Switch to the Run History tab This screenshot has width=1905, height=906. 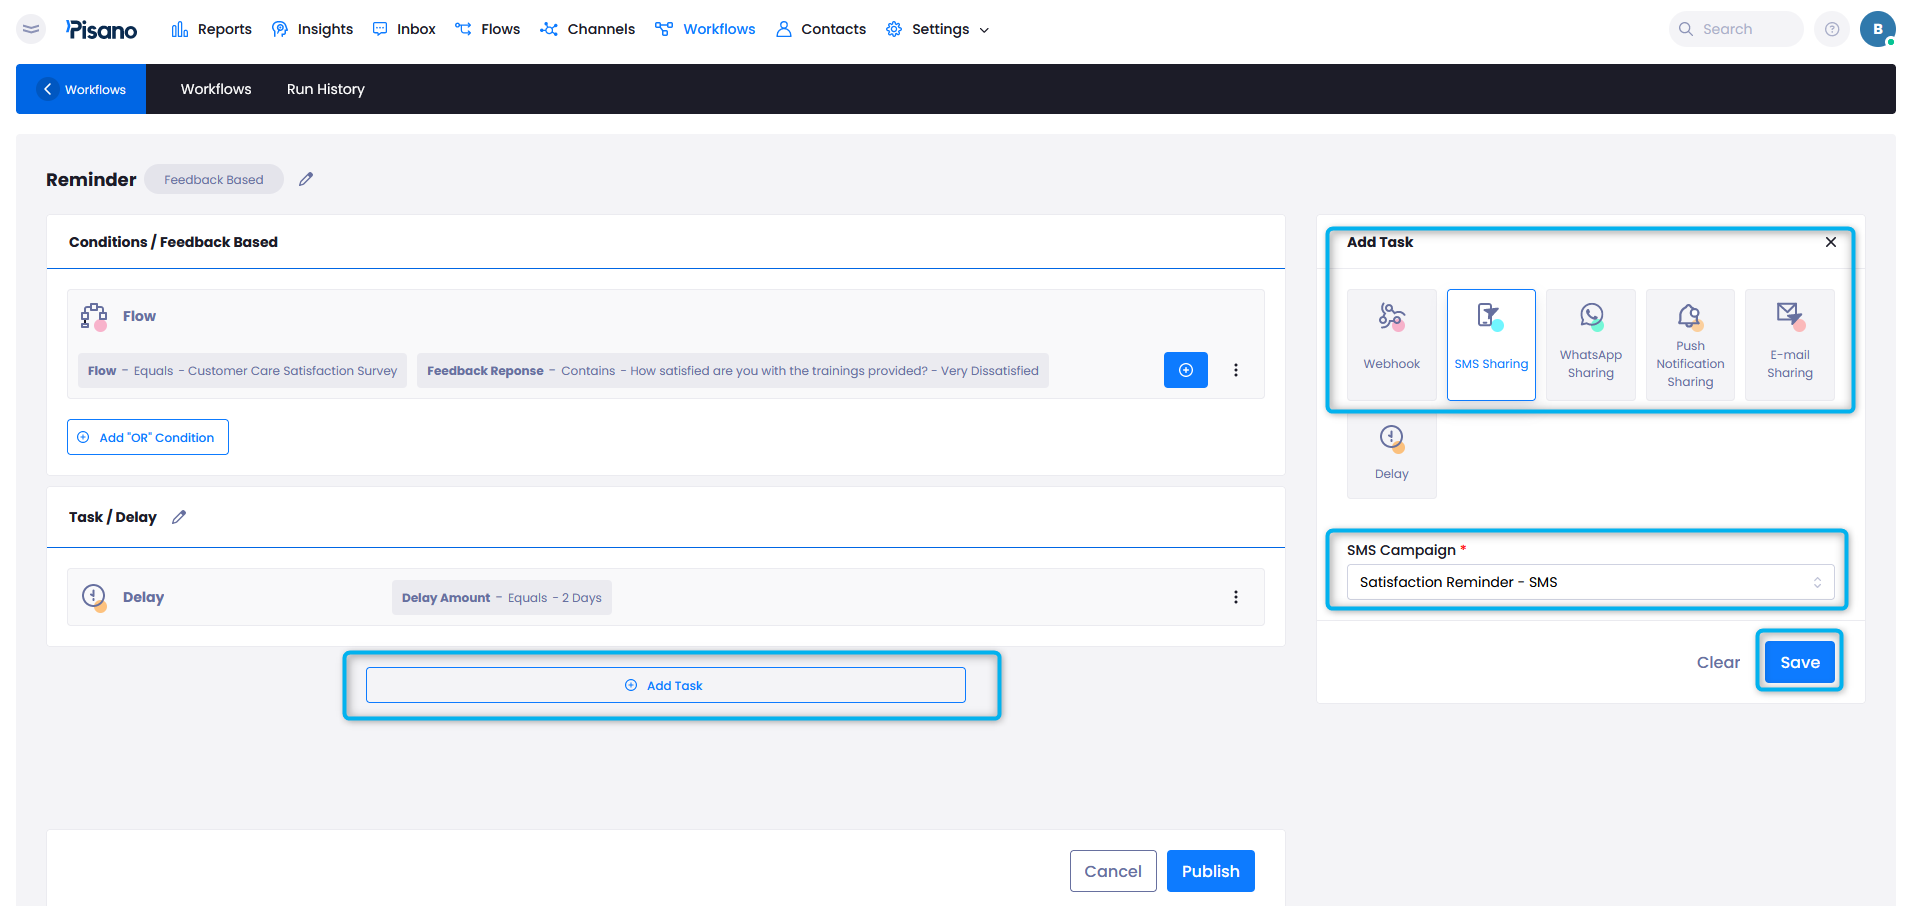click(325, 89)
